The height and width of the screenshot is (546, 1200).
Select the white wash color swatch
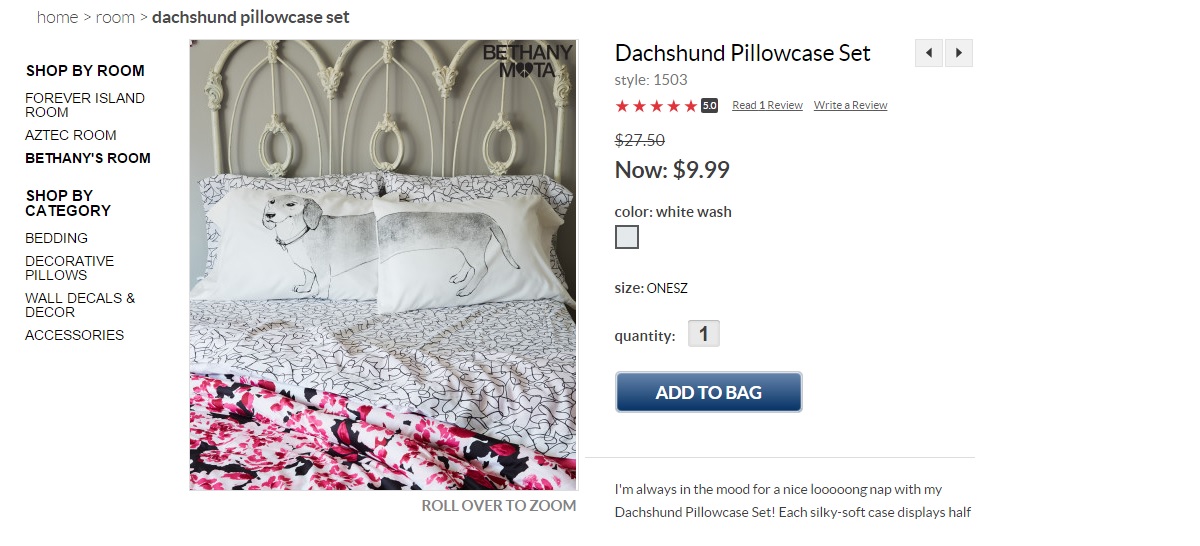pyautogui.click(x=627, y=237)
